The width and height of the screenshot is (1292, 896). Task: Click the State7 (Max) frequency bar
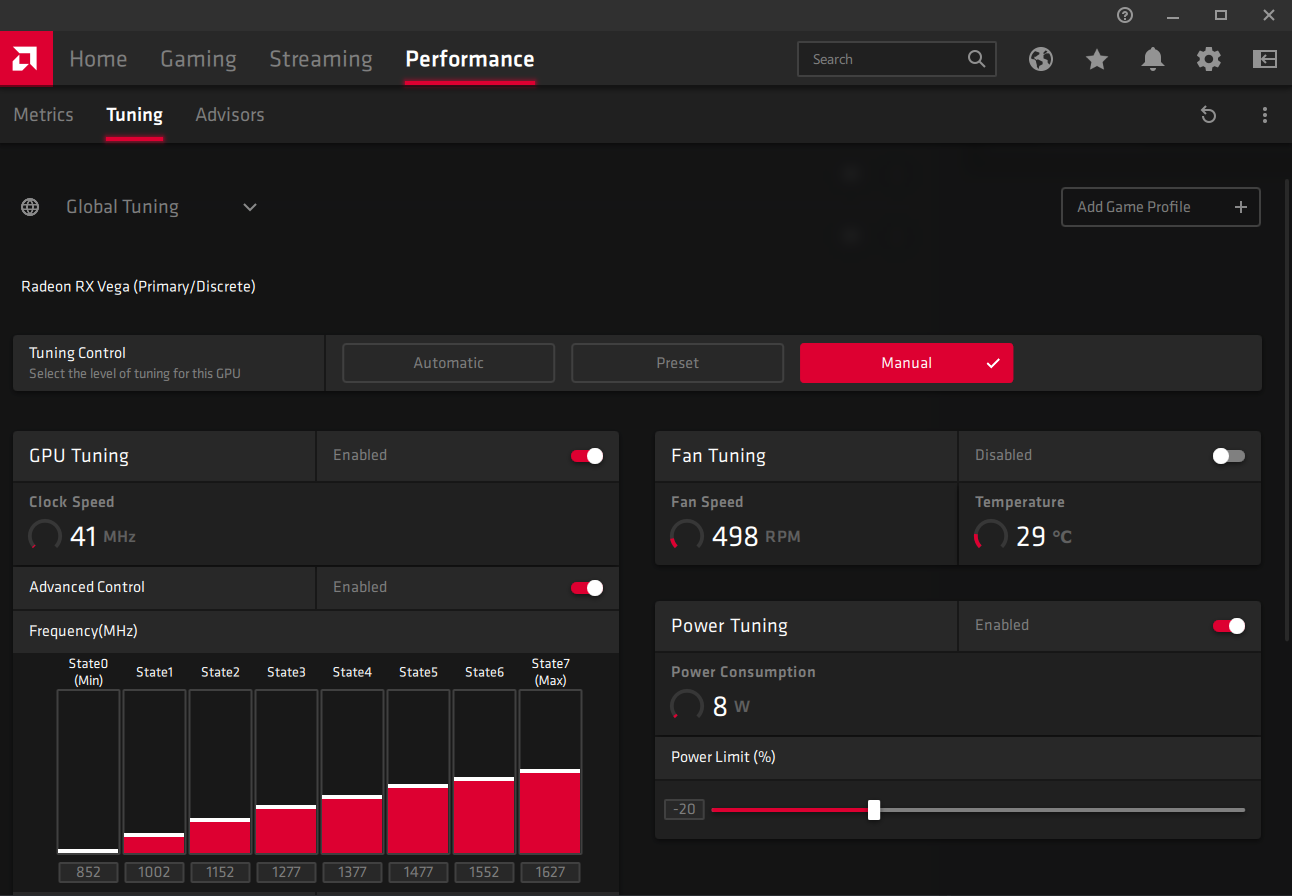point(550,772)
